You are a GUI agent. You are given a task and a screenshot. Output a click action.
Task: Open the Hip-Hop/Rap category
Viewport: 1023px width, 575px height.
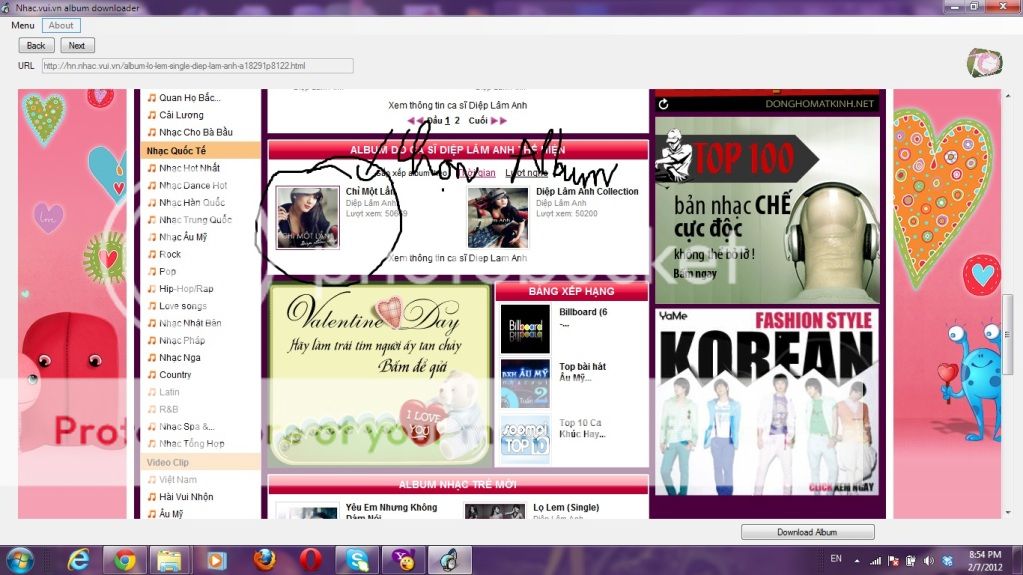tap(186, 288)
